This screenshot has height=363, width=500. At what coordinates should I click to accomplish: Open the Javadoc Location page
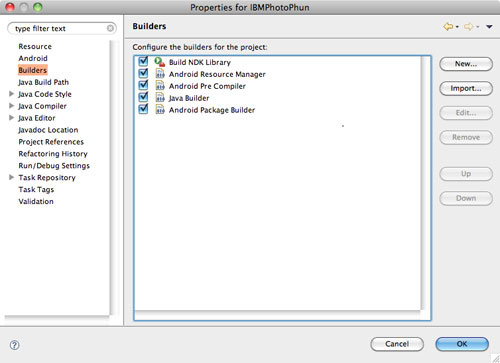(x=48, y=130)
